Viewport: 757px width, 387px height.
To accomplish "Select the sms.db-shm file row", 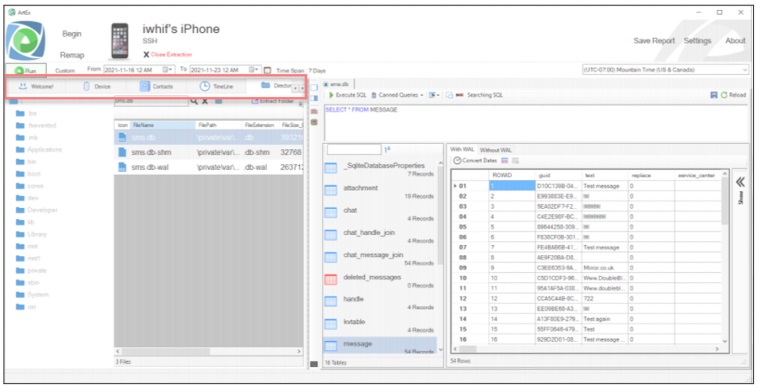I will [209, 152].
